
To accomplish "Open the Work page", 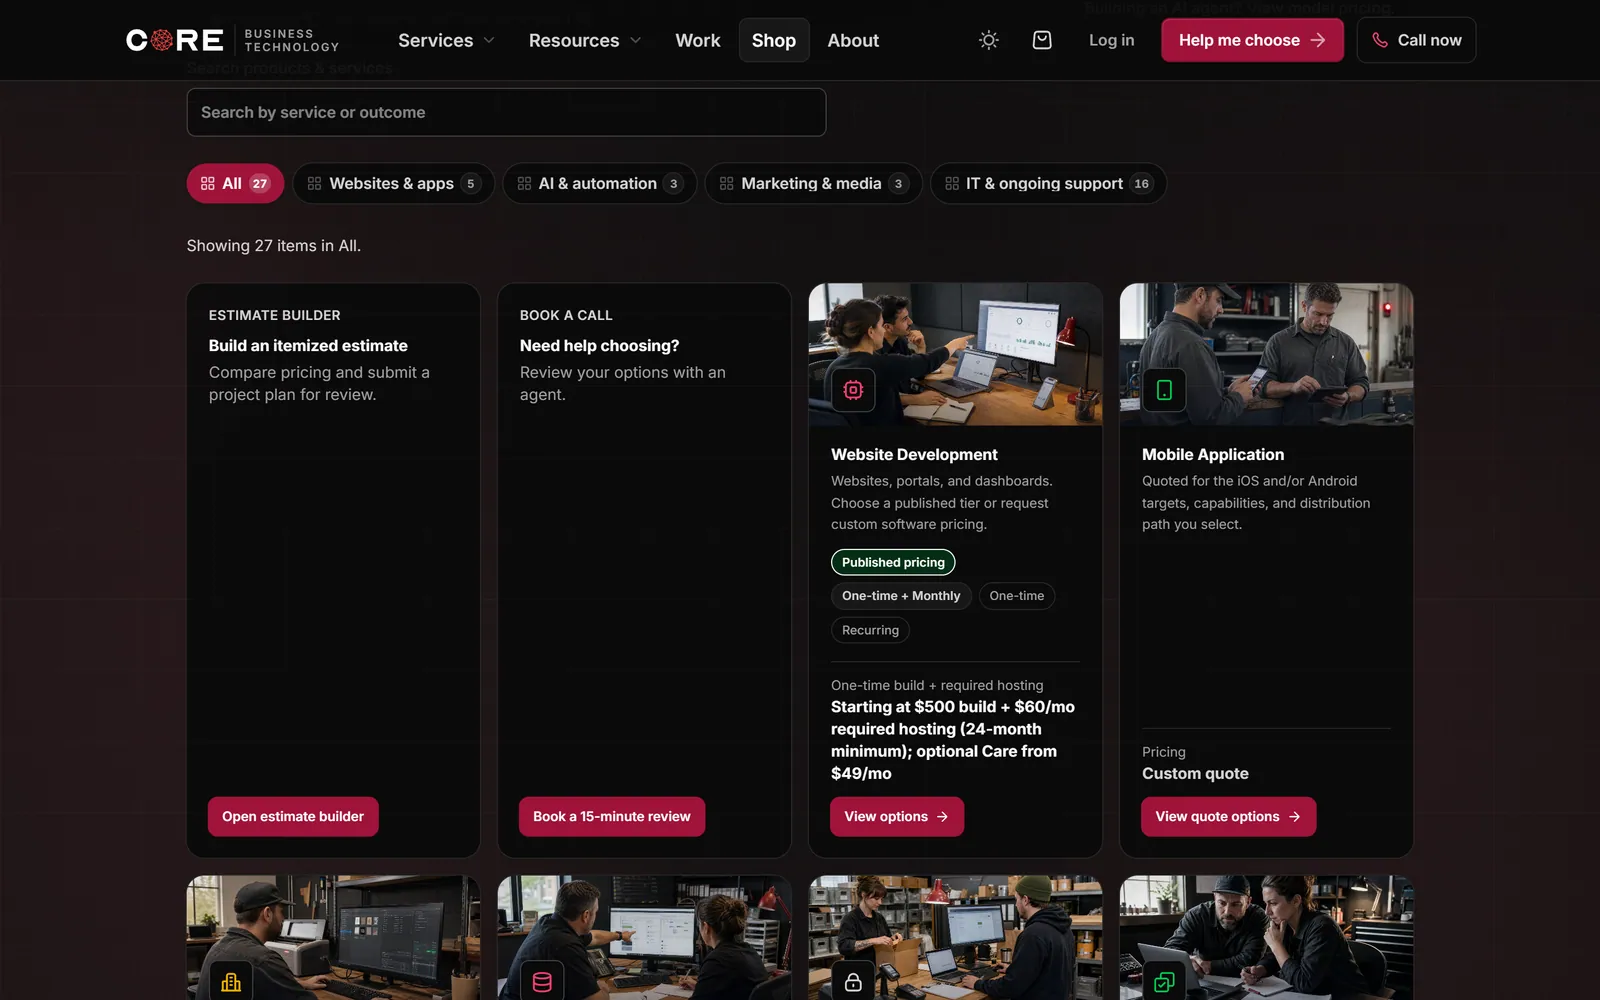I will pos(698,40).
